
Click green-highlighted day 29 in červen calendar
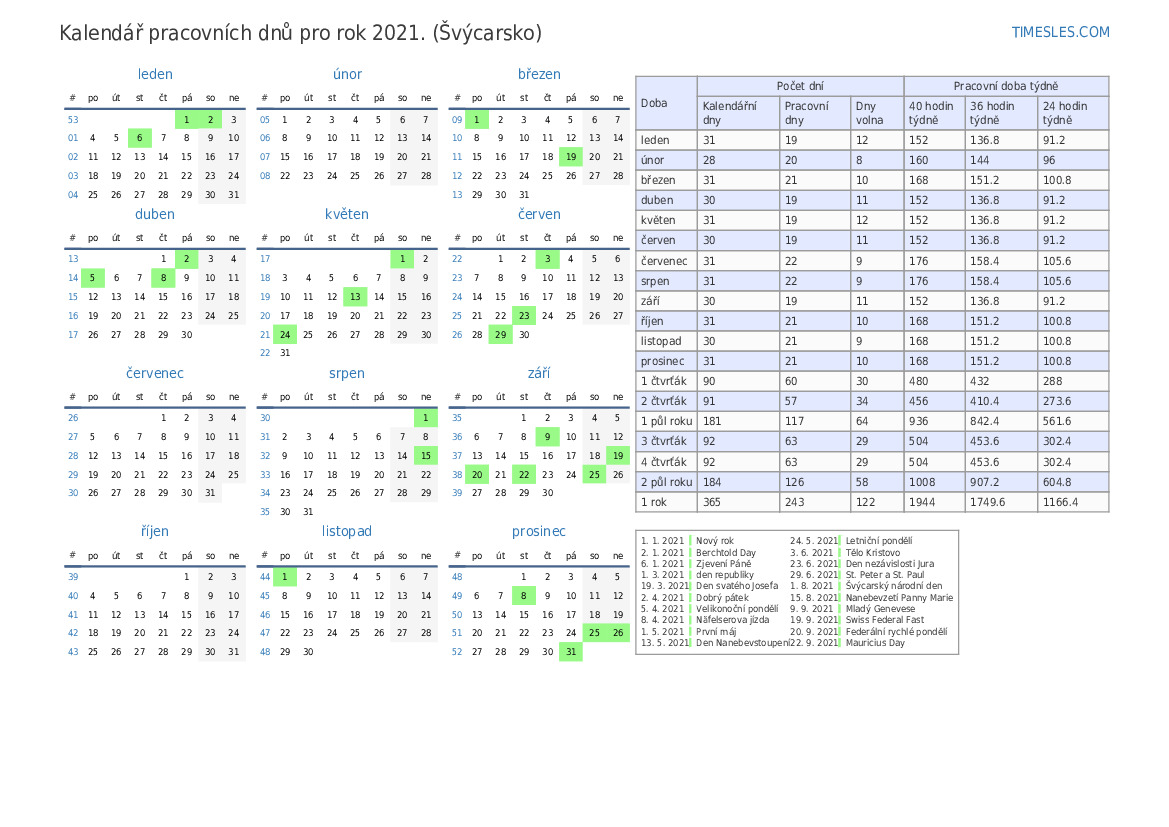tap(500, 334)
